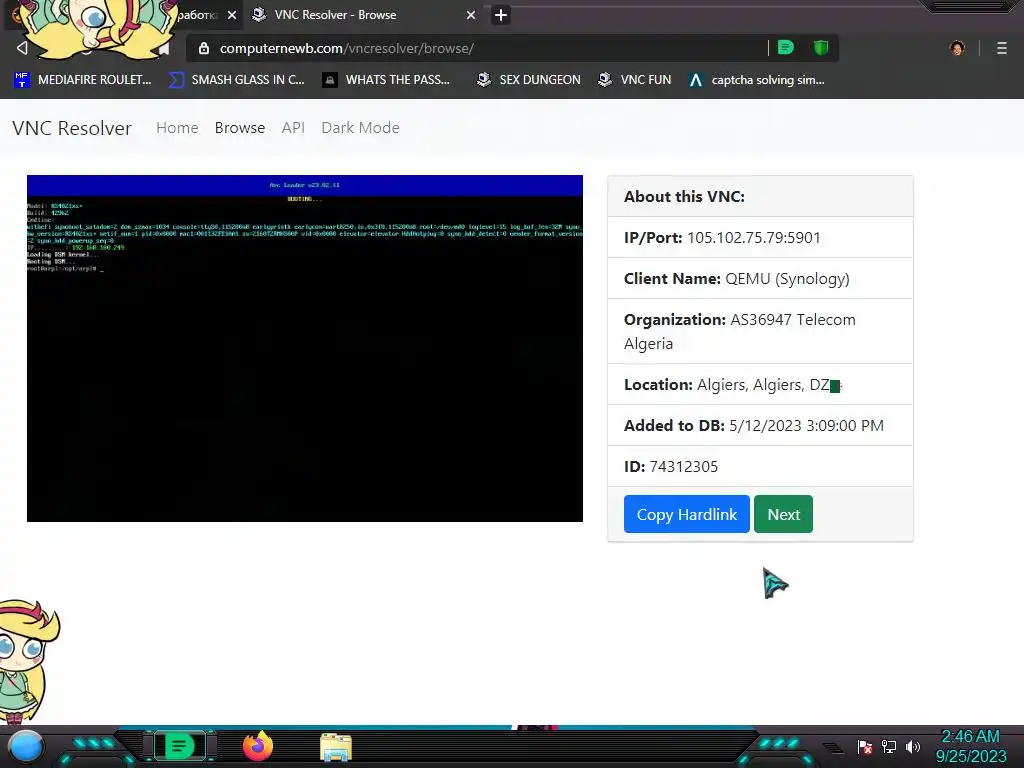
Task: Click the VNC terminal screenshot thumbnail
Action: pos(305,348)
